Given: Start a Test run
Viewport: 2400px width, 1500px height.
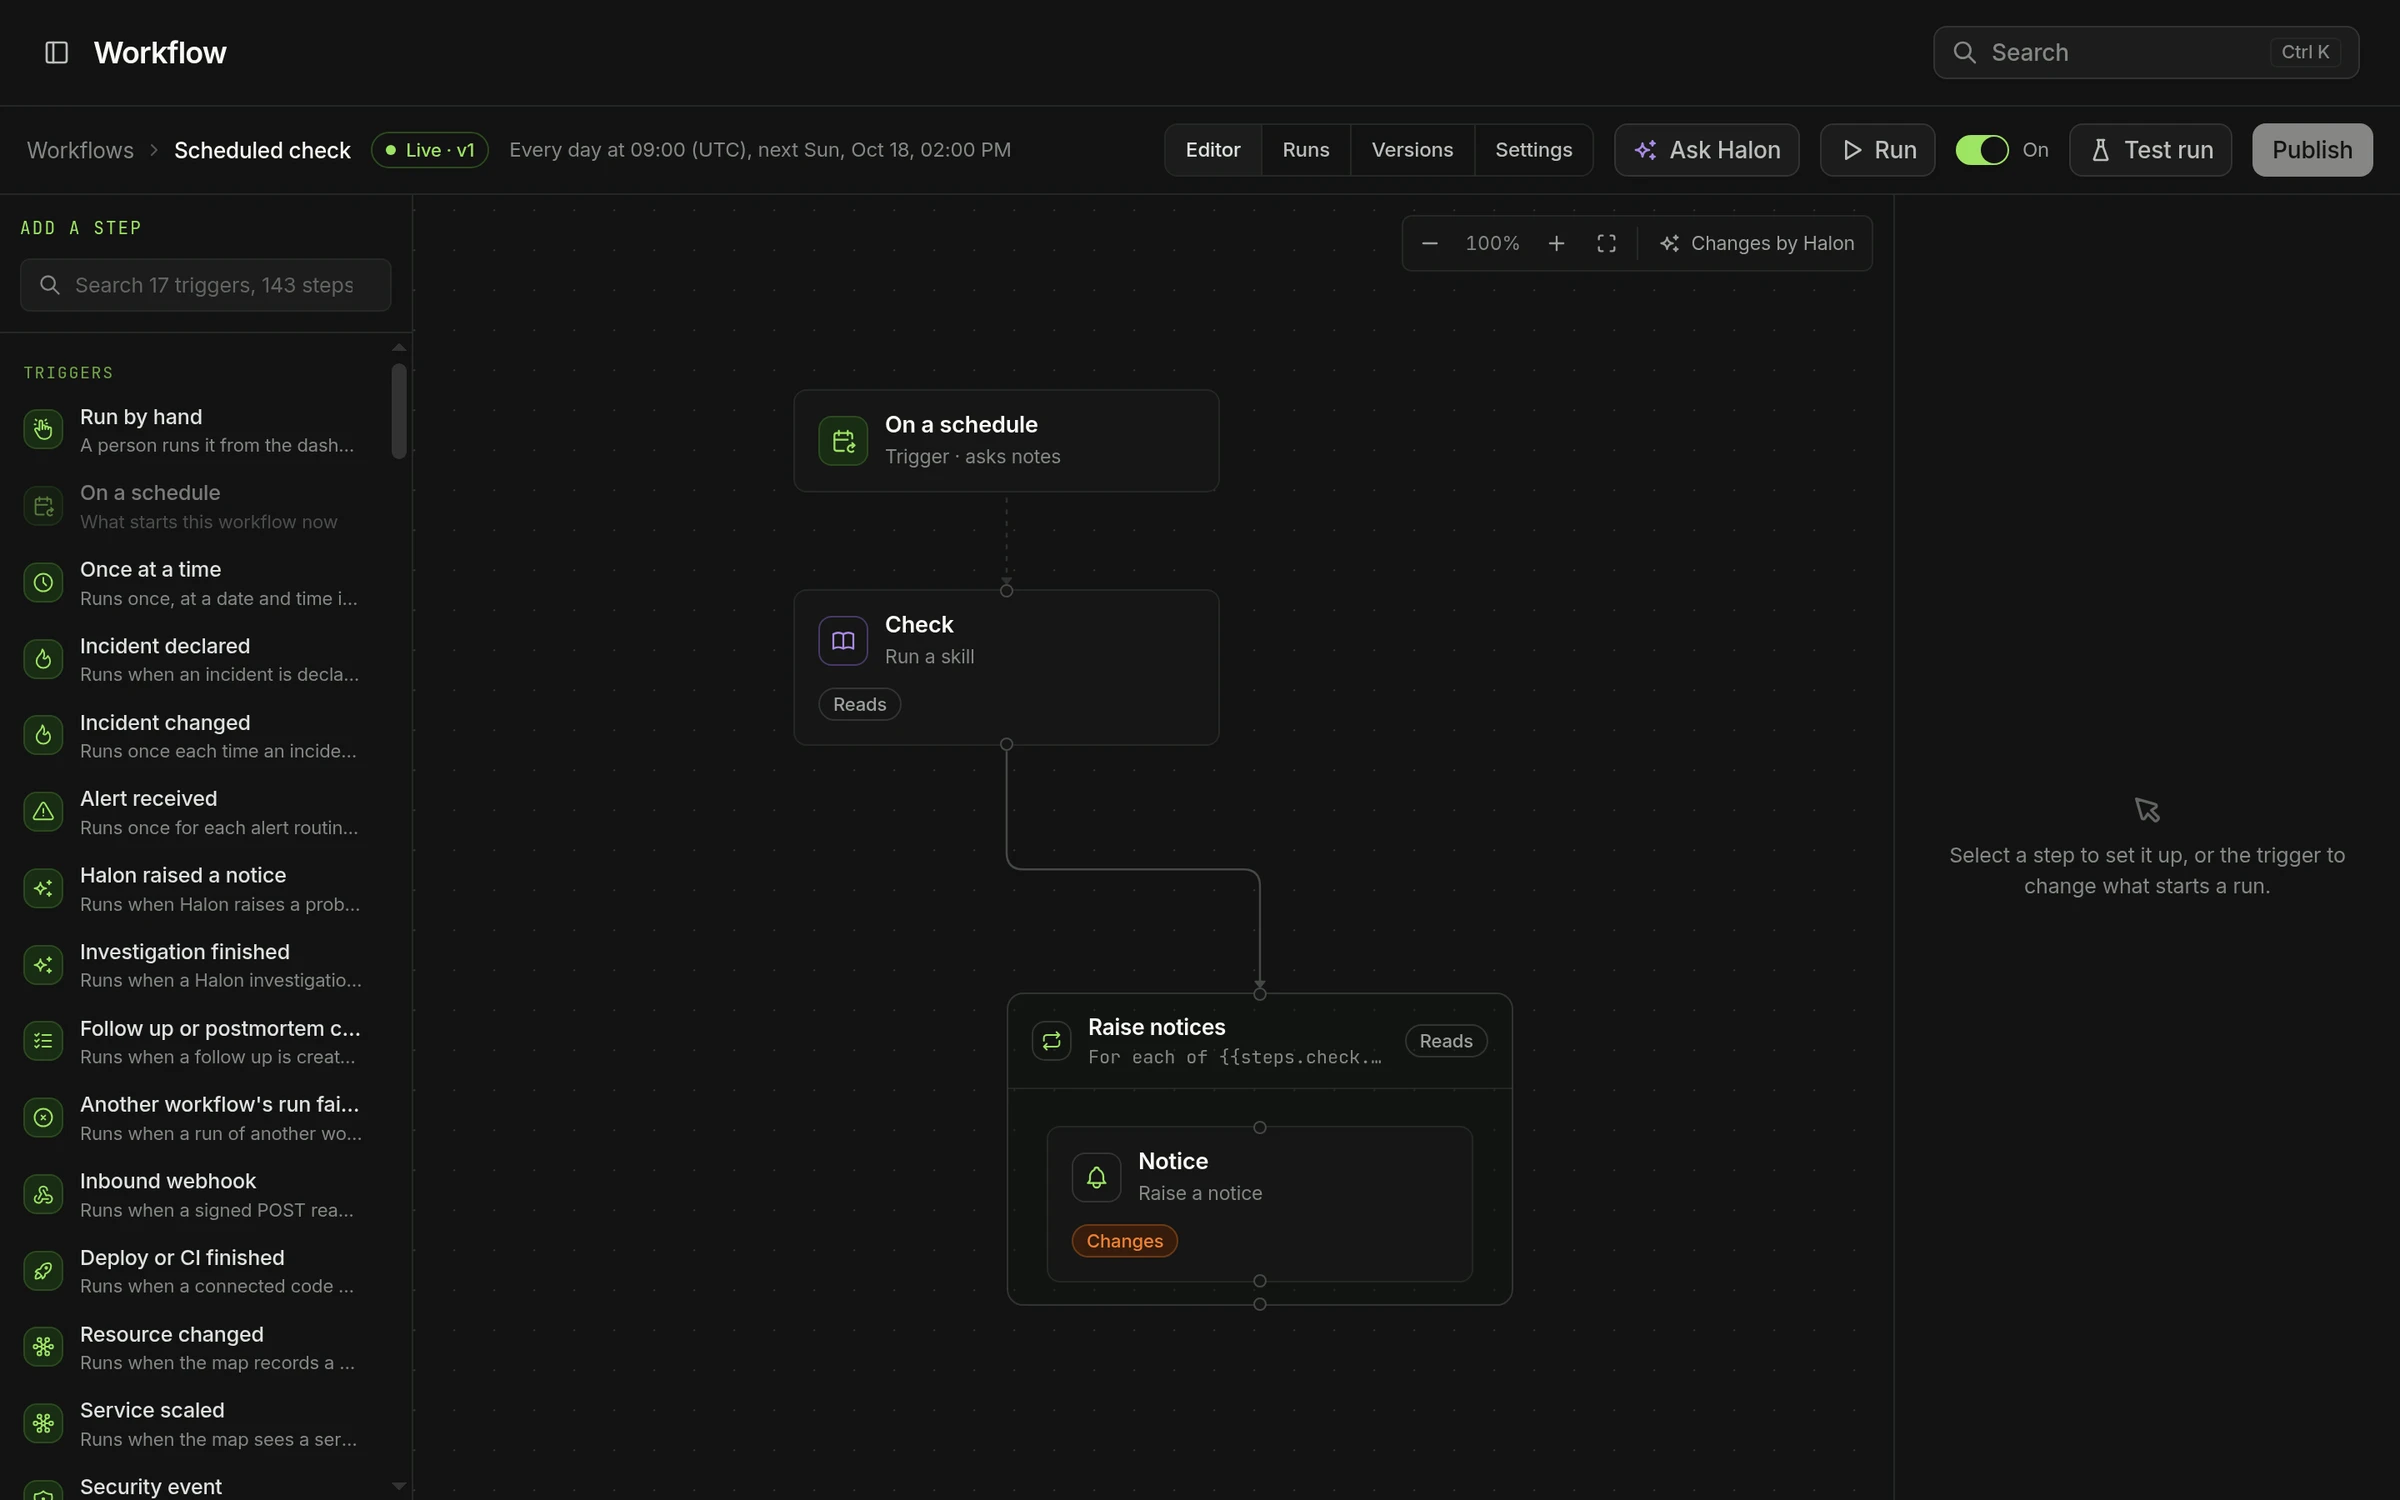Looking at the screenshot, I should [2150, 150].
